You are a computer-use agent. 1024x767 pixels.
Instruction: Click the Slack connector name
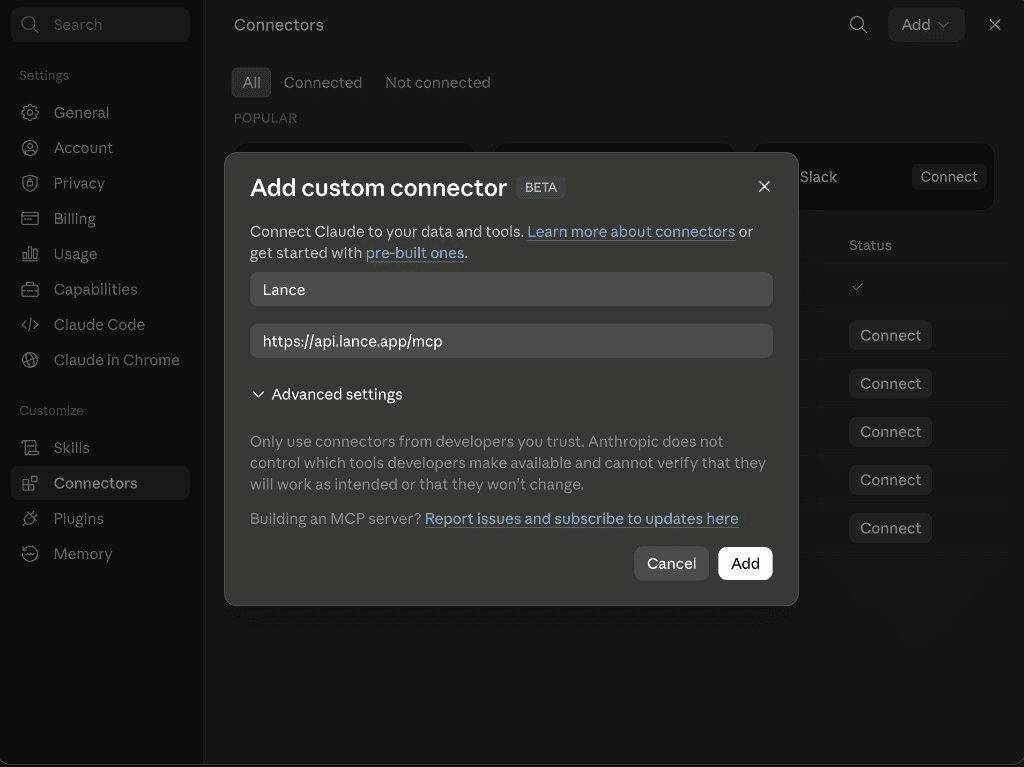pyautogui.click(x=818, y=177)
